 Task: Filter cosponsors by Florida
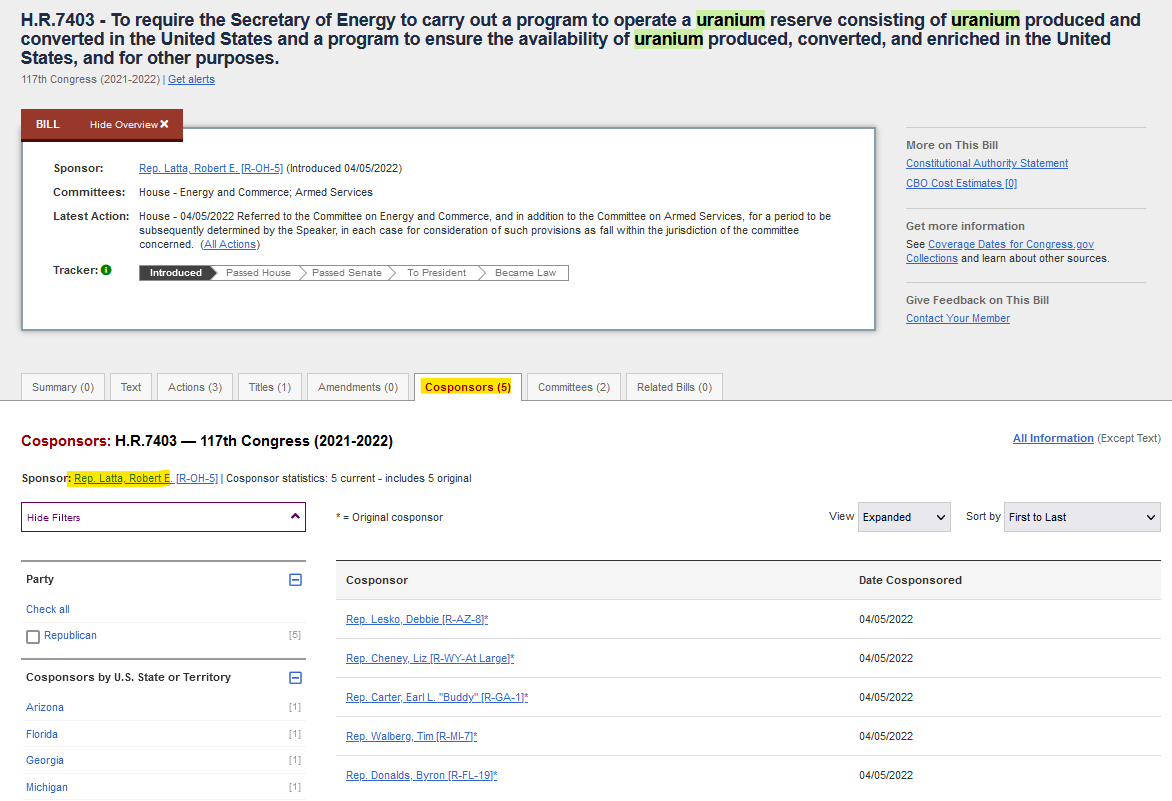(42, 734)
